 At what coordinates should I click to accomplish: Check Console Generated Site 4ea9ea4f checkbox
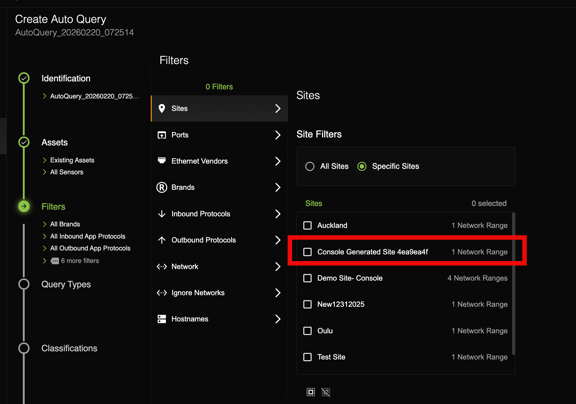tap(307, 252)
